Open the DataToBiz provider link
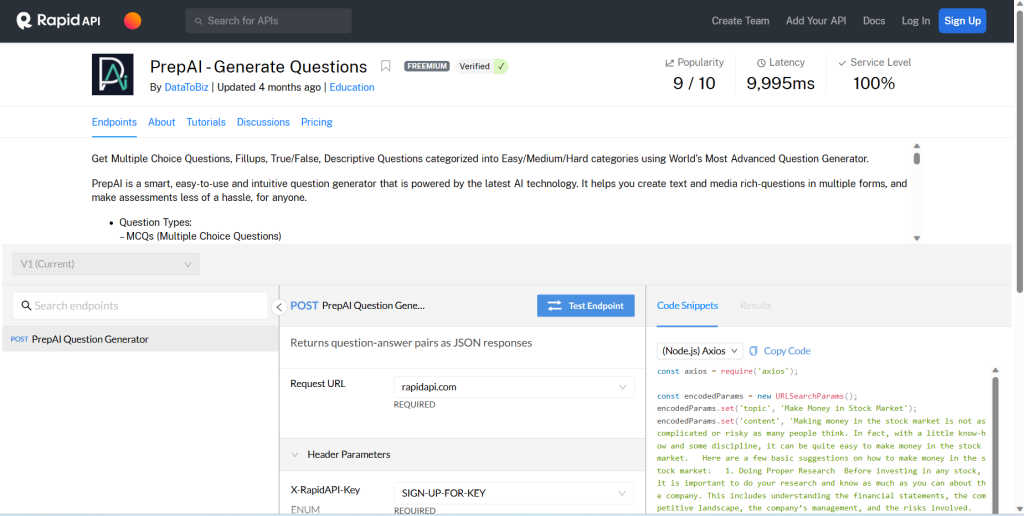Image resolution: width=1024 pixels, height=516 pixels. coord(186,87)
